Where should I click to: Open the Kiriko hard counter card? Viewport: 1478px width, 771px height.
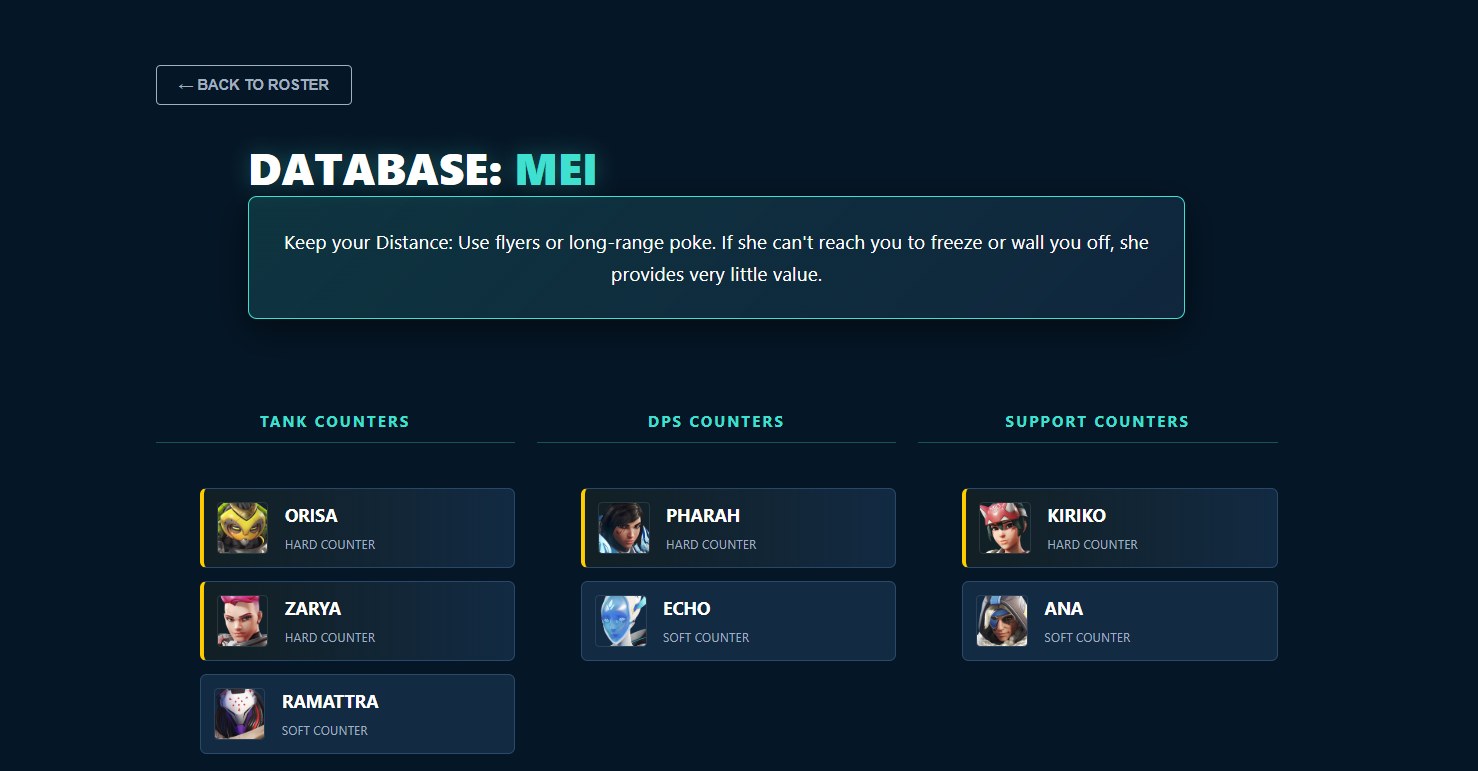click(1120, 528)
